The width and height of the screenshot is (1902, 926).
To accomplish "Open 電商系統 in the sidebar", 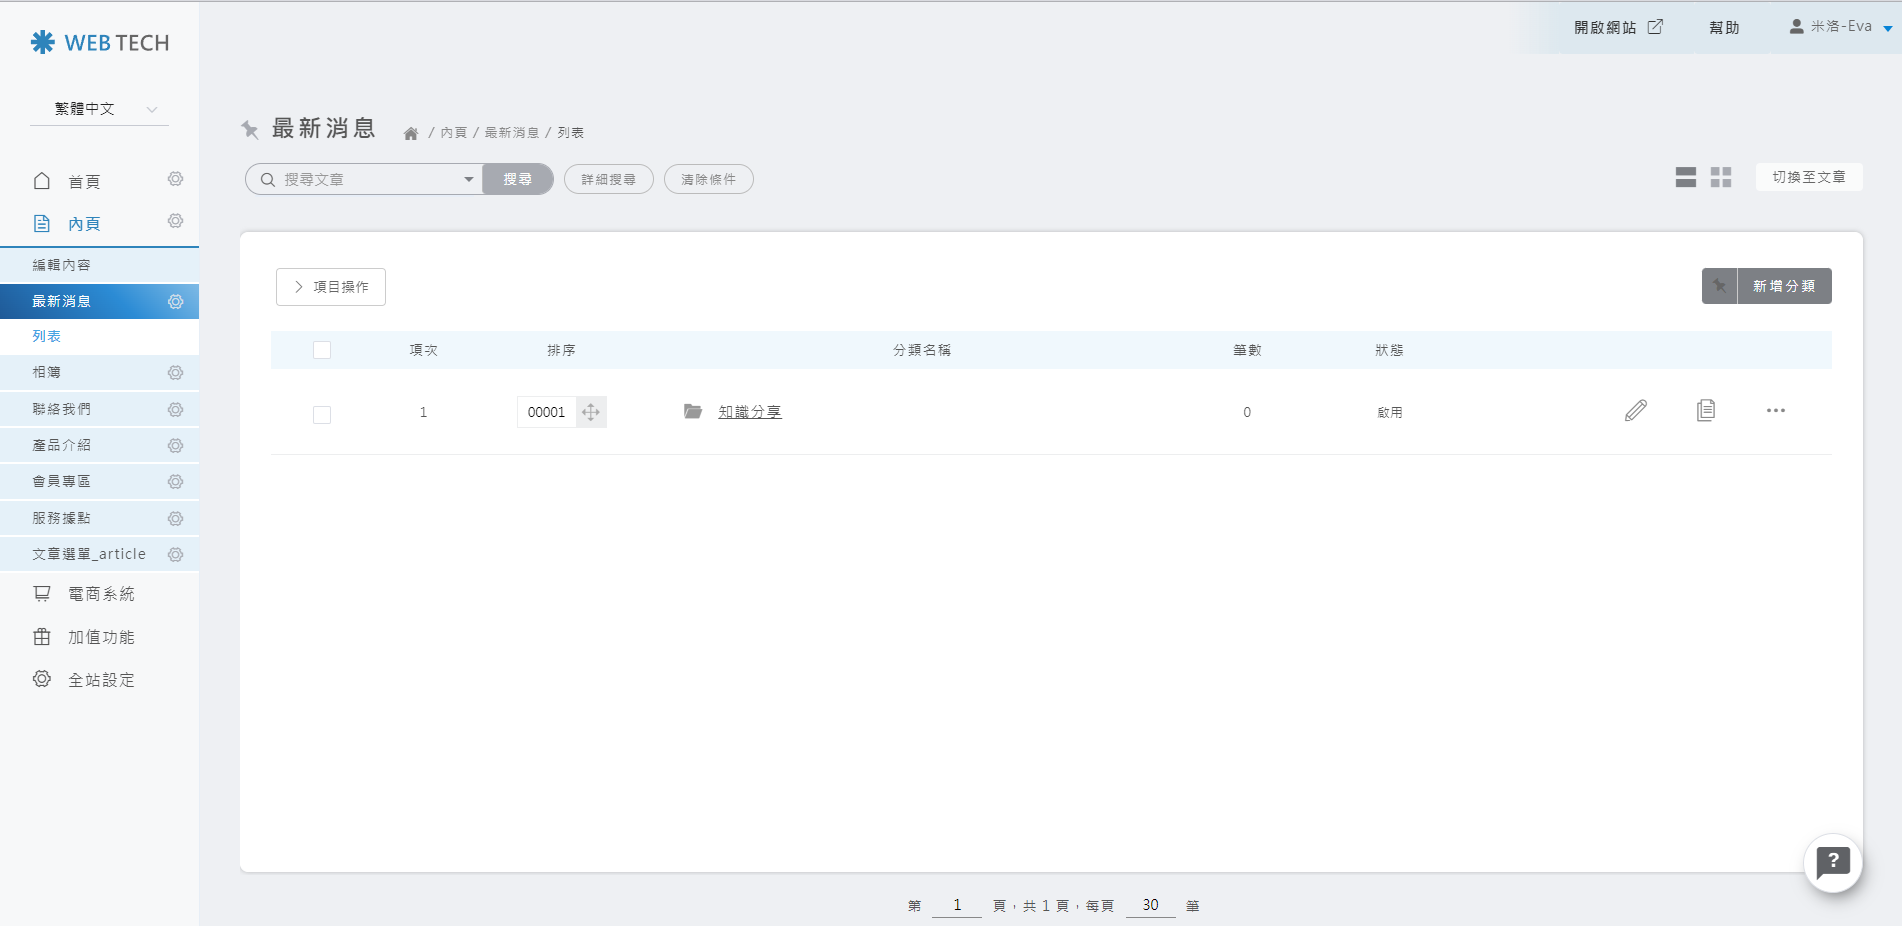I will [100, 594].
